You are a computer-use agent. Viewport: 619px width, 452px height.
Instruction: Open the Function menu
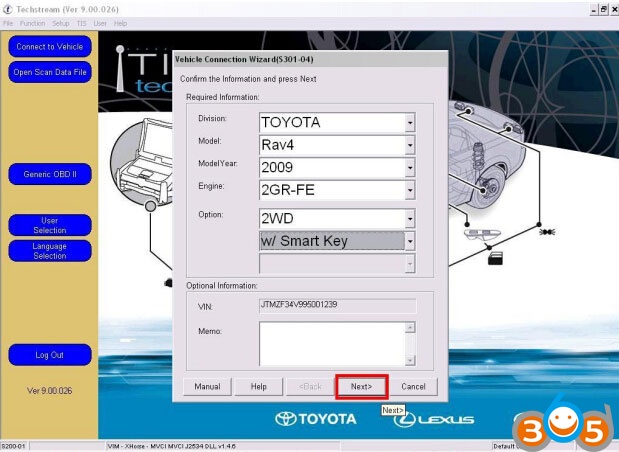(x=32, y=23)
